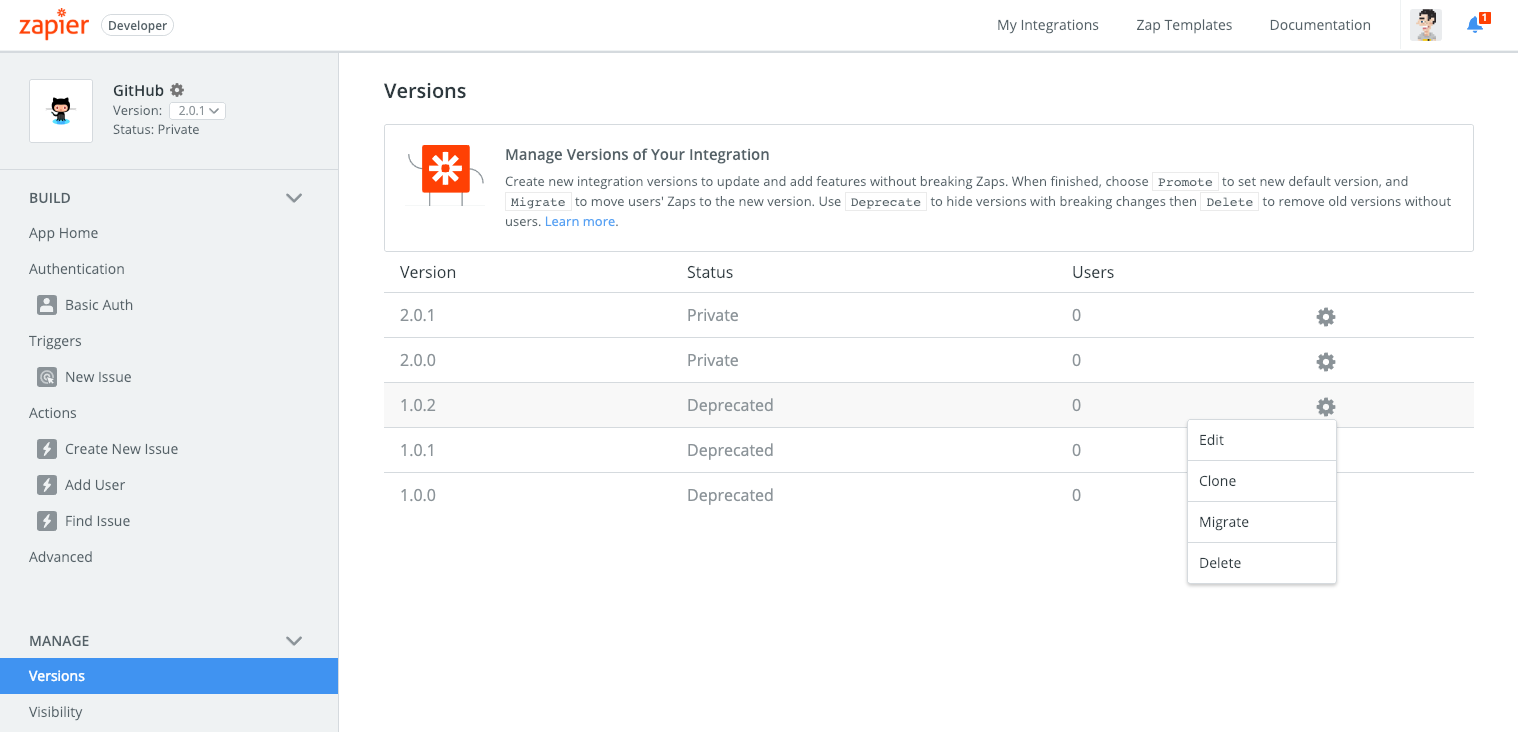Follow the Learn more link
Viewport: 1518px width, 732px height.
point(580,221)
